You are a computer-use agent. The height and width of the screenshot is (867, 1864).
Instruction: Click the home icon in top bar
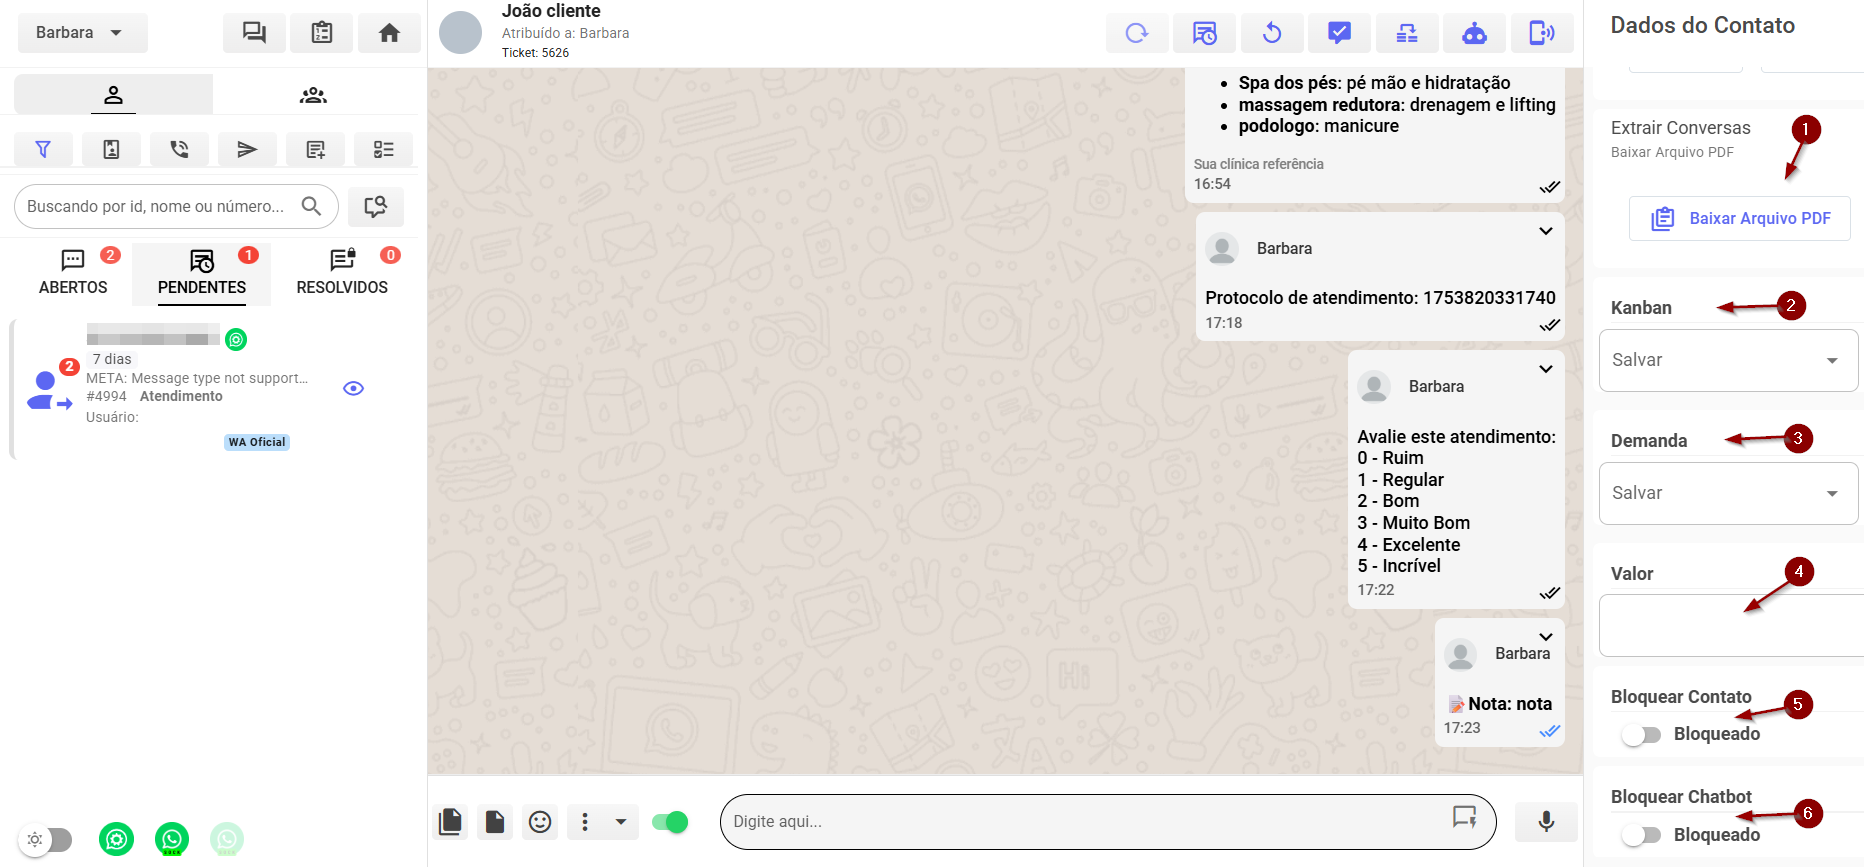(x=389, y=33)
